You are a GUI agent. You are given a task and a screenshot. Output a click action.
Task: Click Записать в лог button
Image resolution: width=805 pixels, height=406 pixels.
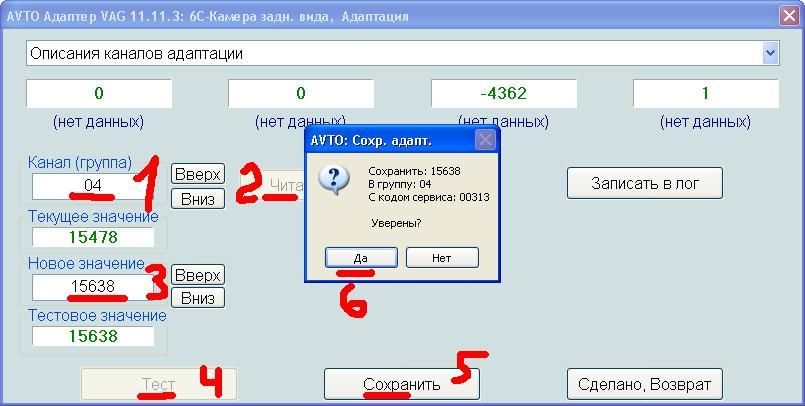[644, 183]
